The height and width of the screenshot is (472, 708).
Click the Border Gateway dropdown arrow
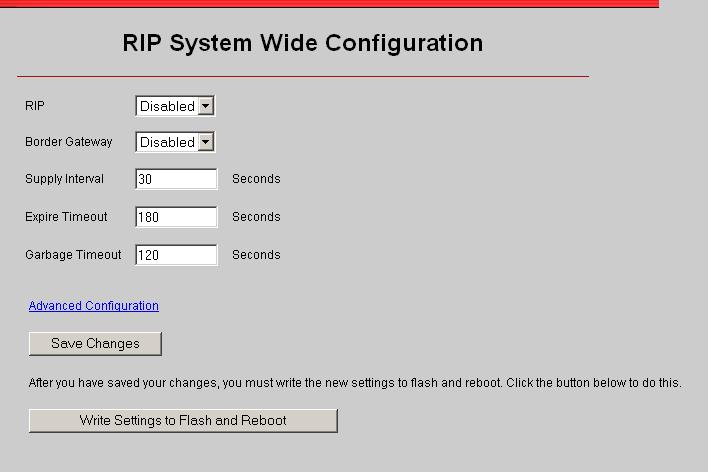tap(206, 142)
